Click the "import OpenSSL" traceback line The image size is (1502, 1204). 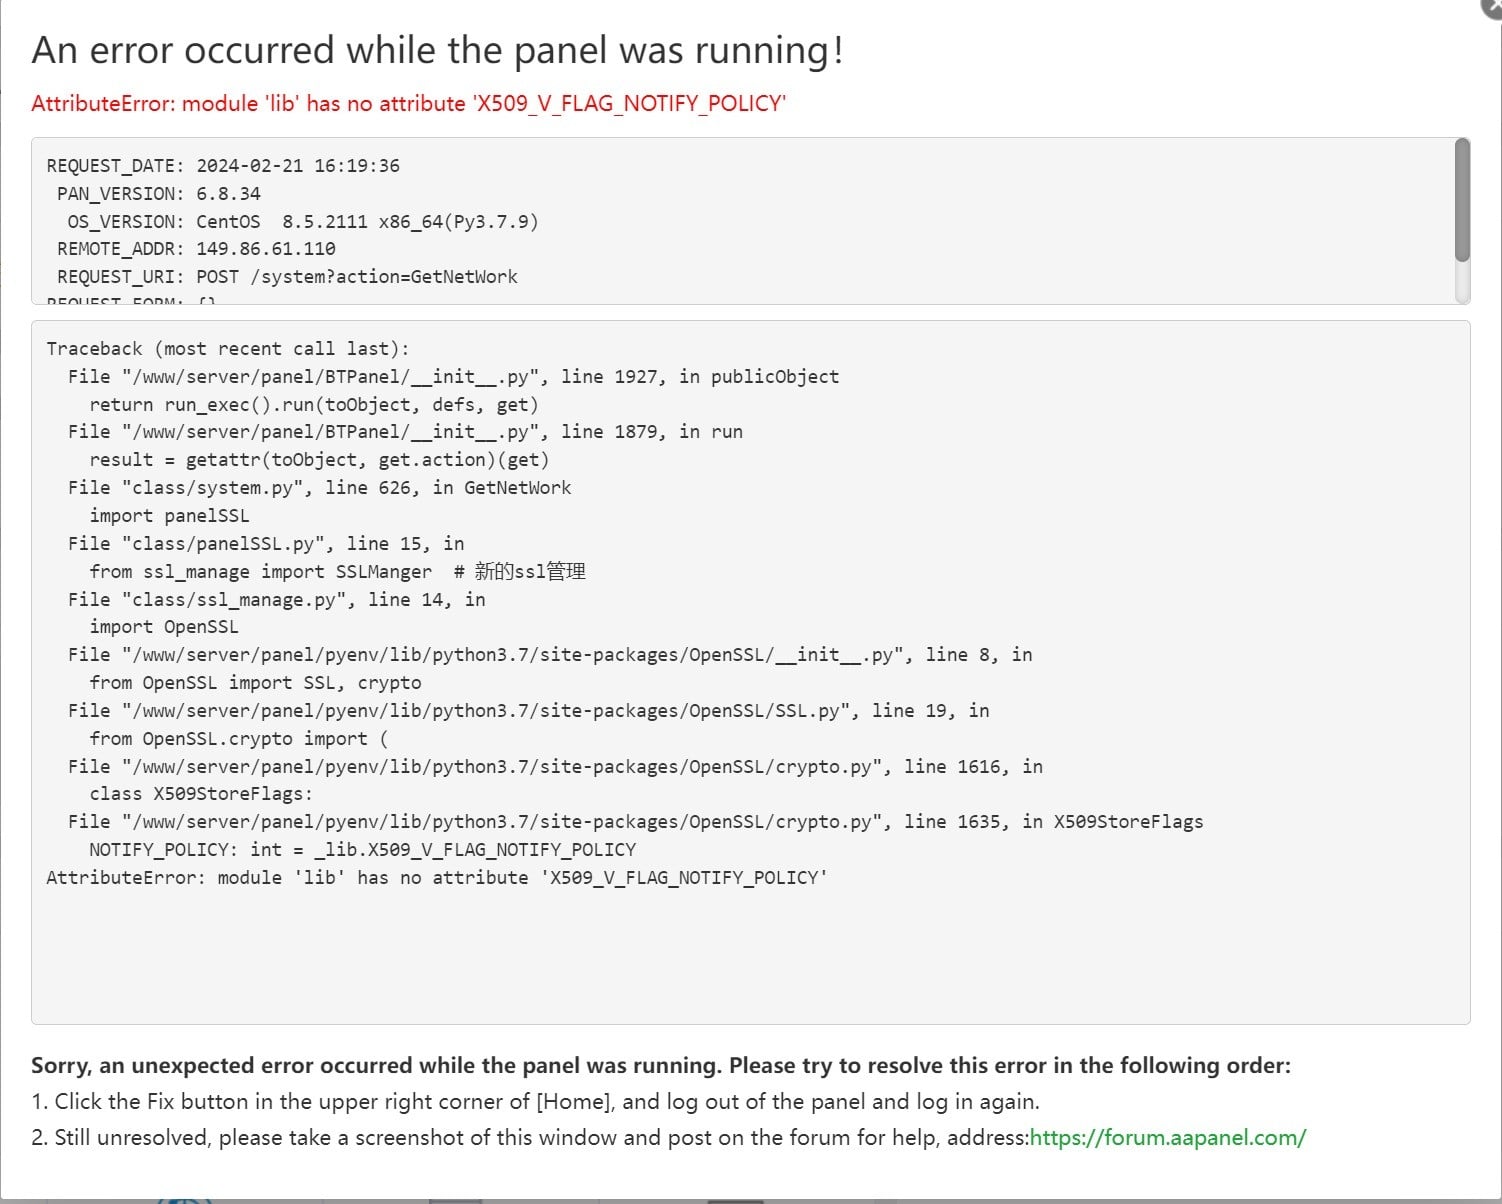(164, 627)
